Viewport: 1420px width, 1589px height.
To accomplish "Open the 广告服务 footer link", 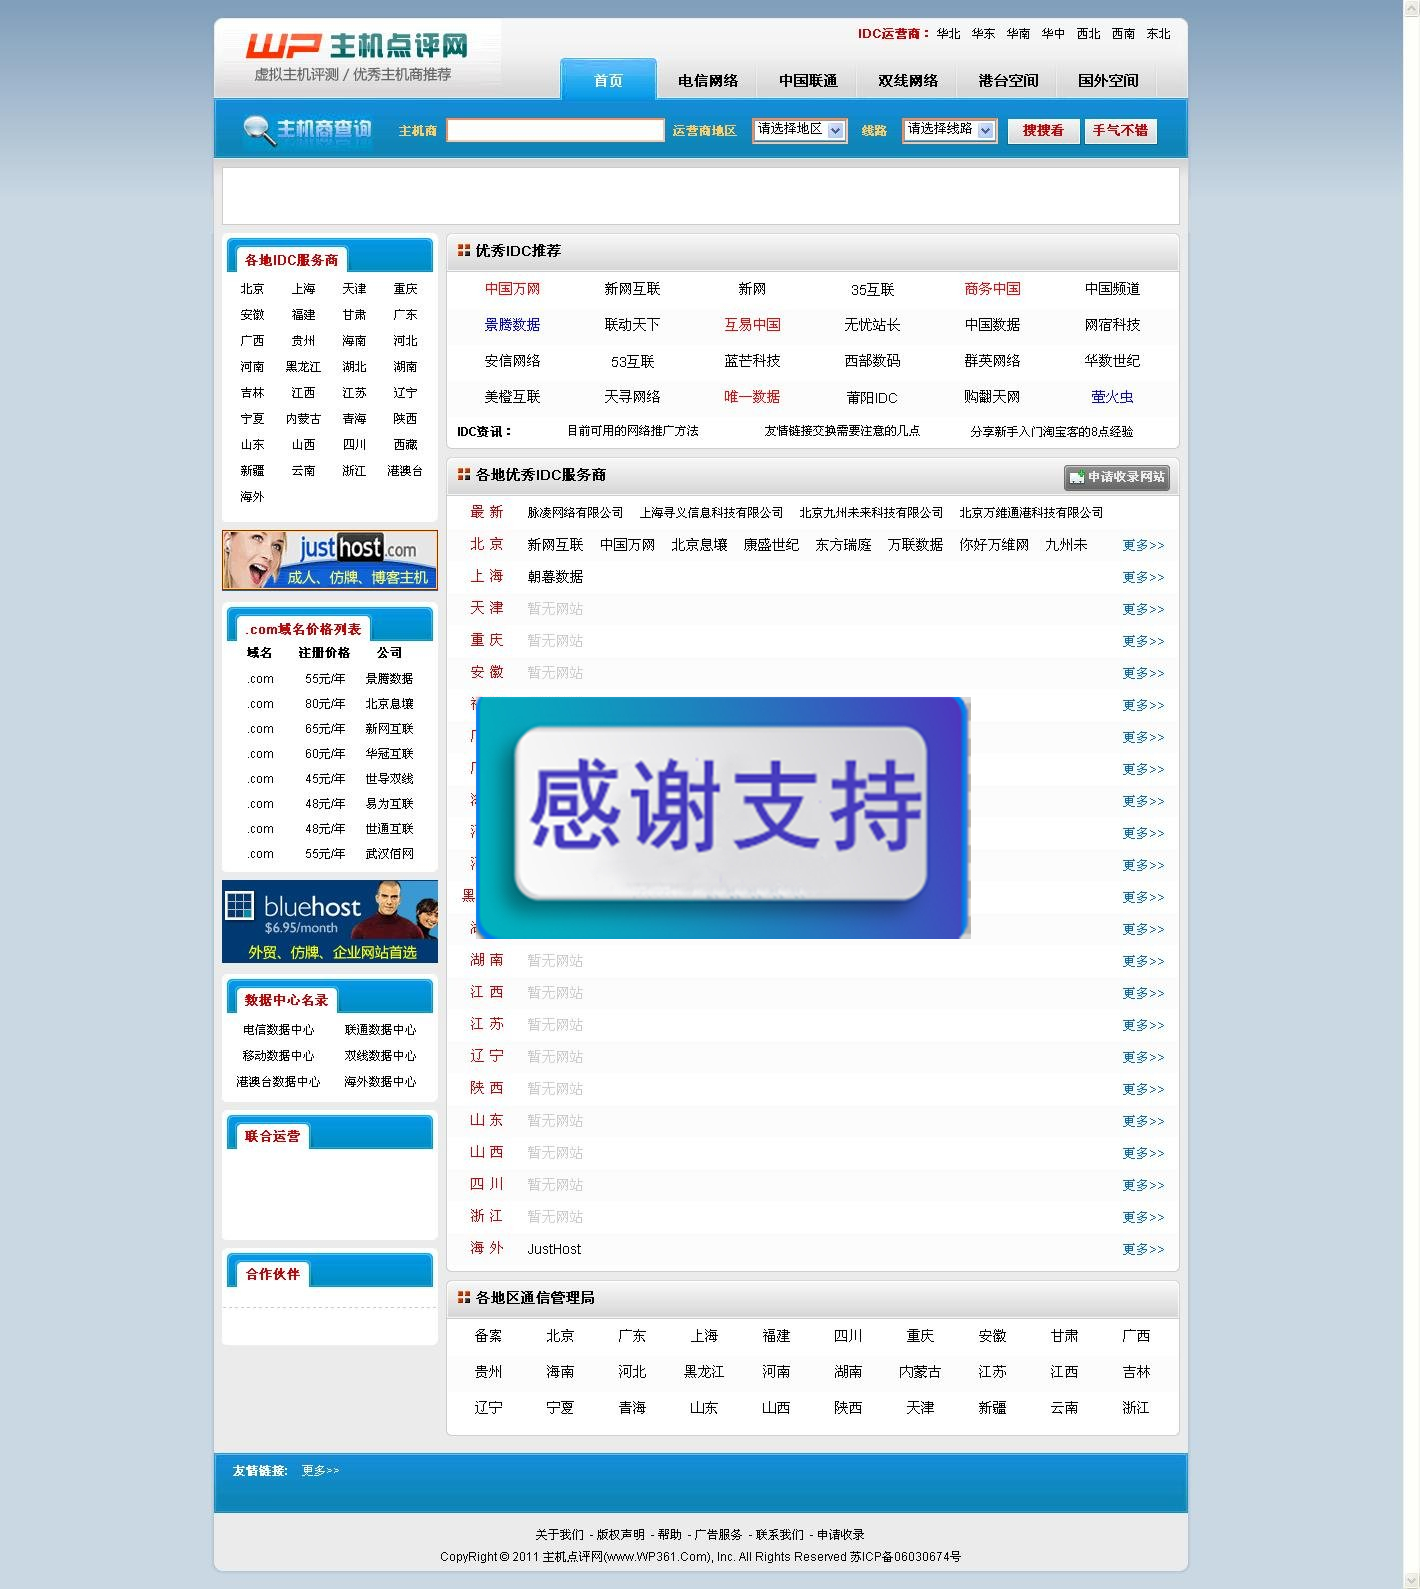I will coord(718,1535).
